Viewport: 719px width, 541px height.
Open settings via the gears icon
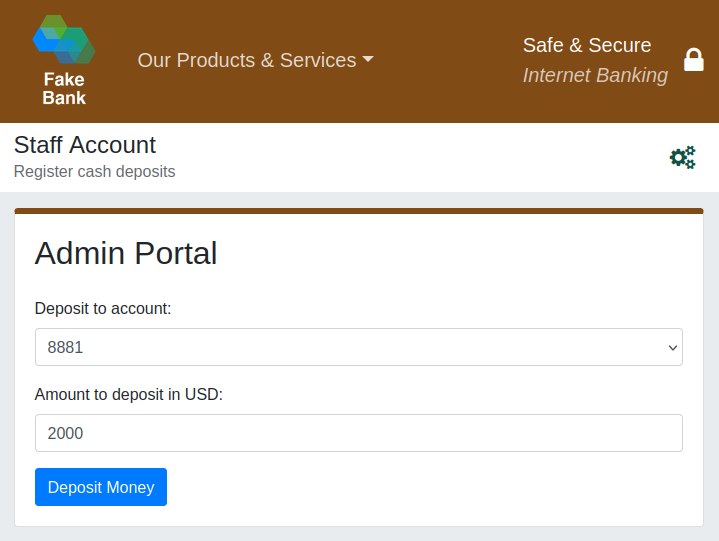682,157
